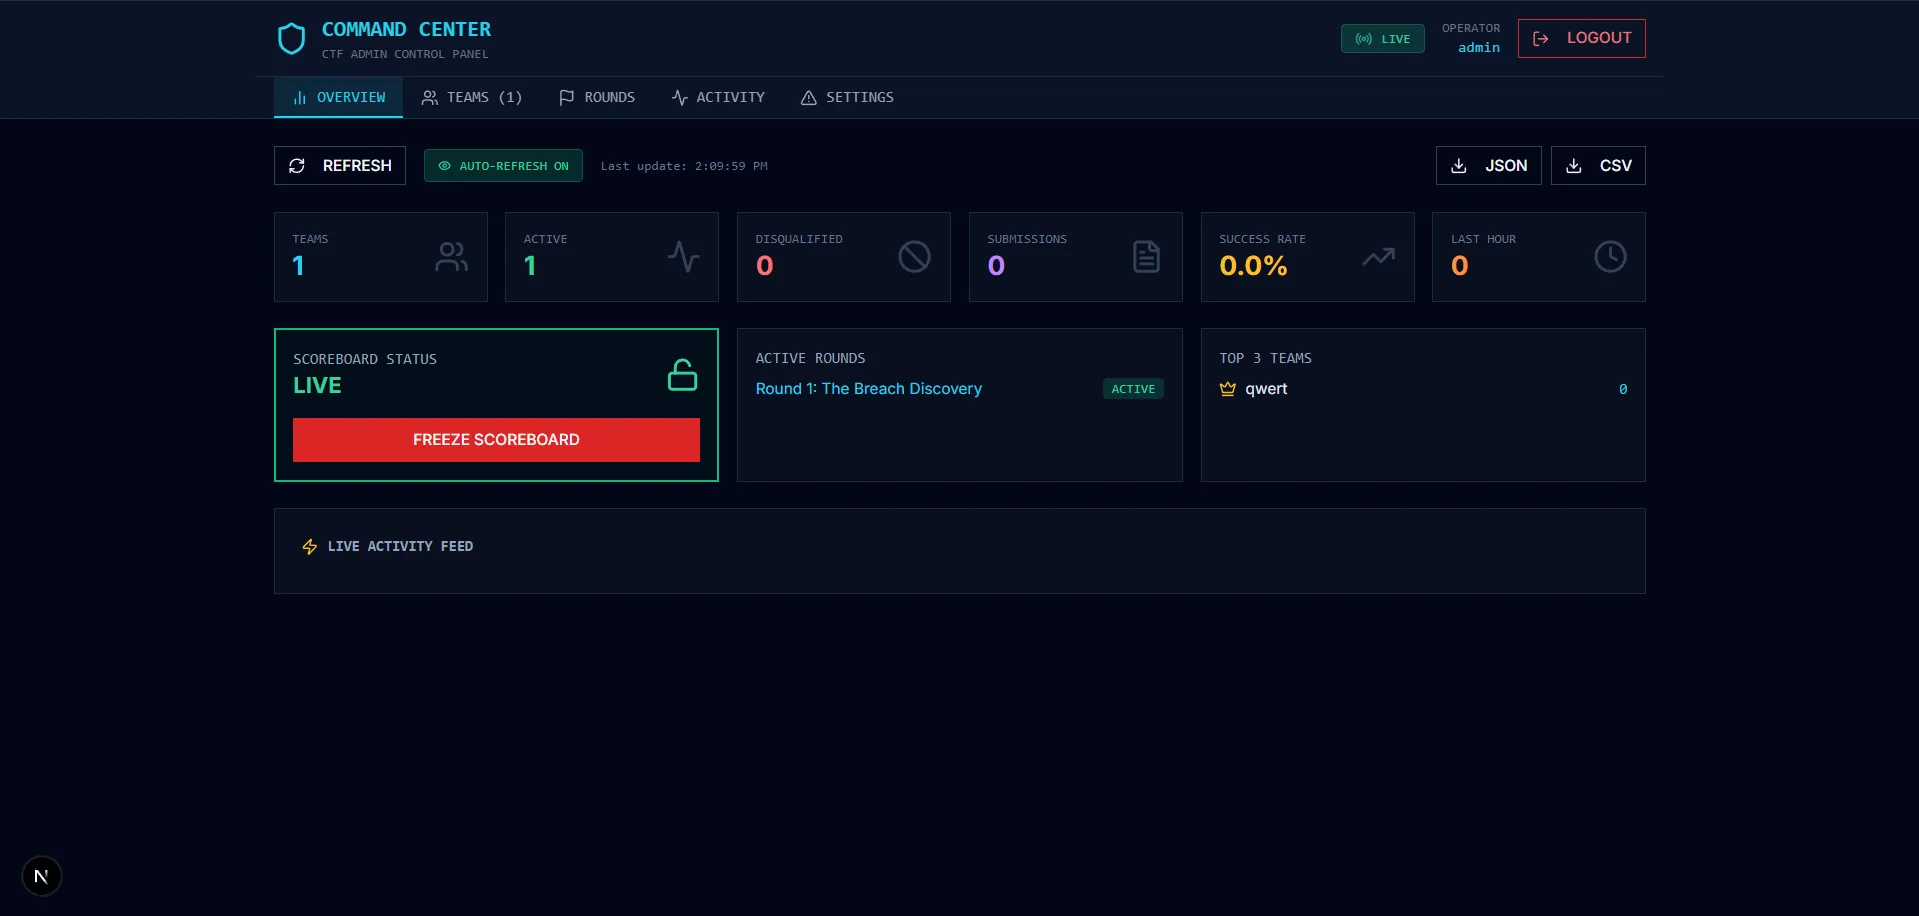Freeze the scoreboard
Viewport: 1919px width, 916px height.
[x=496, y=440]
